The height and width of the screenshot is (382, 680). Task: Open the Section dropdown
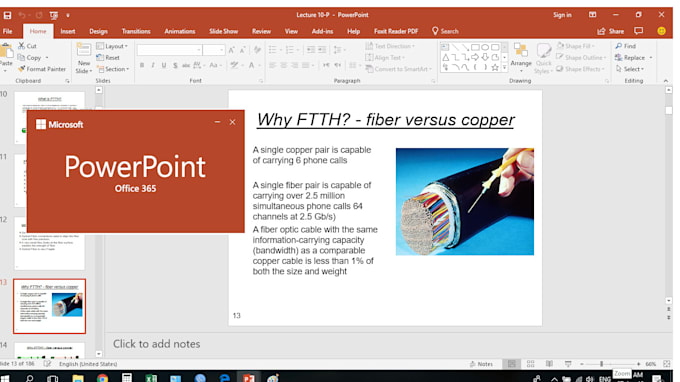(113, 69)
